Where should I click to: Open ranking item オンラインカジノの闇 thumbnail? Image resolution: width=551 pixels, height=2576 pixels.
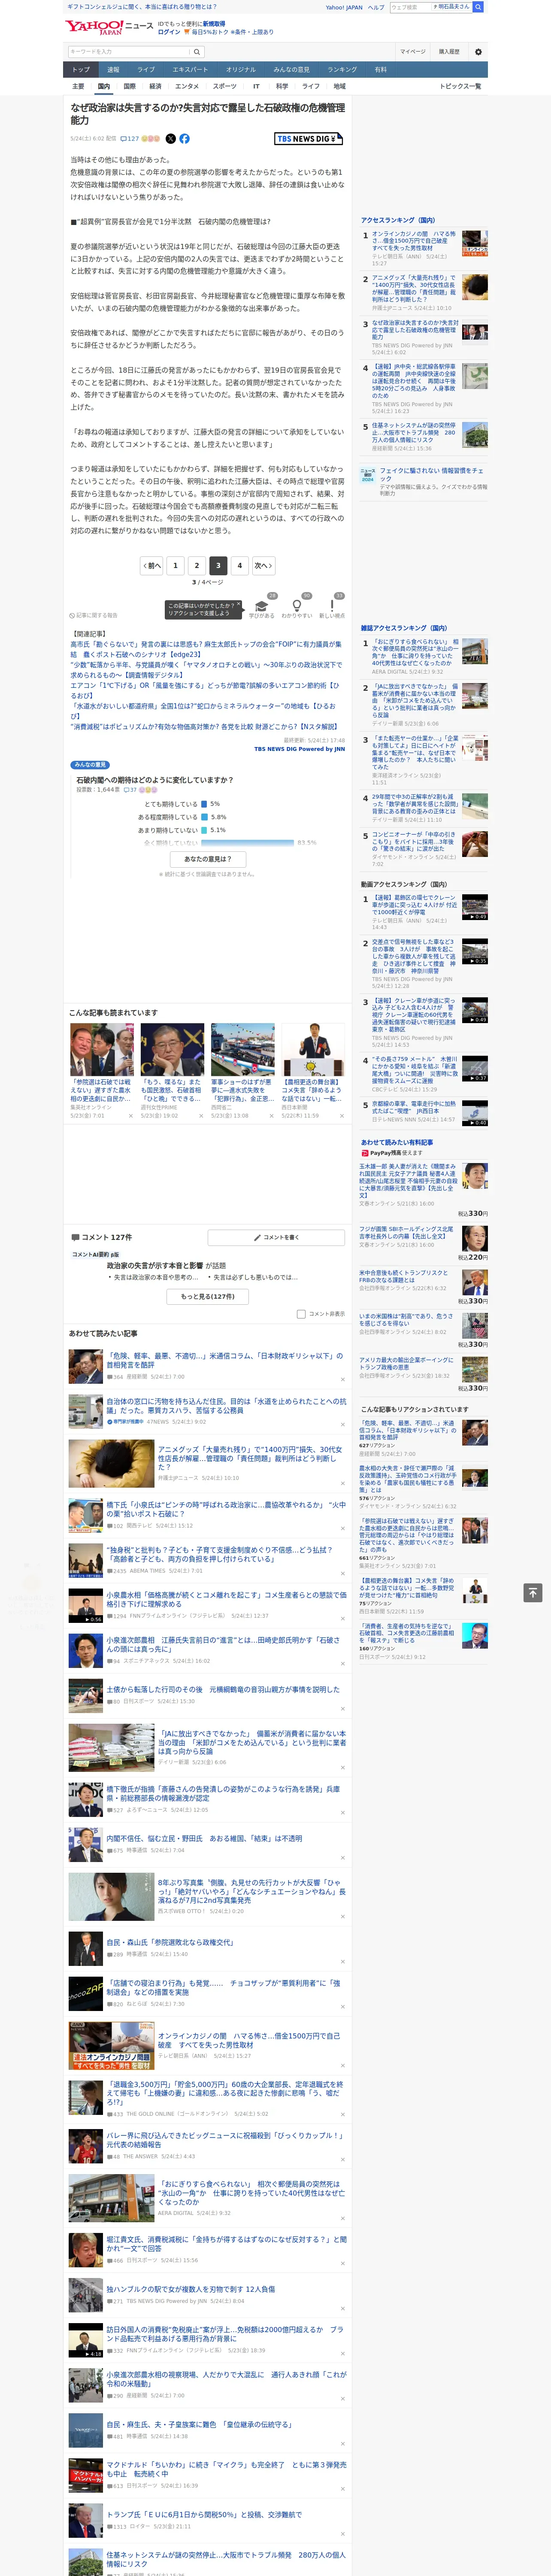475,243
